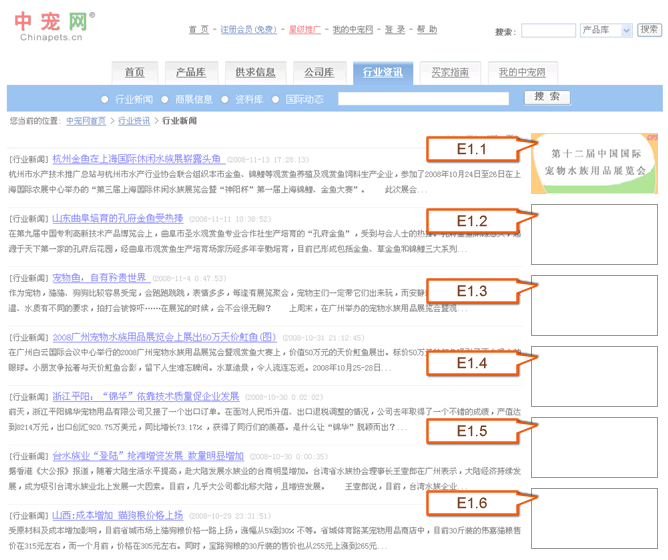This screenshot has height=560, width=668.
Task: Open the 买家指南 tab
Action: [450, 73]
